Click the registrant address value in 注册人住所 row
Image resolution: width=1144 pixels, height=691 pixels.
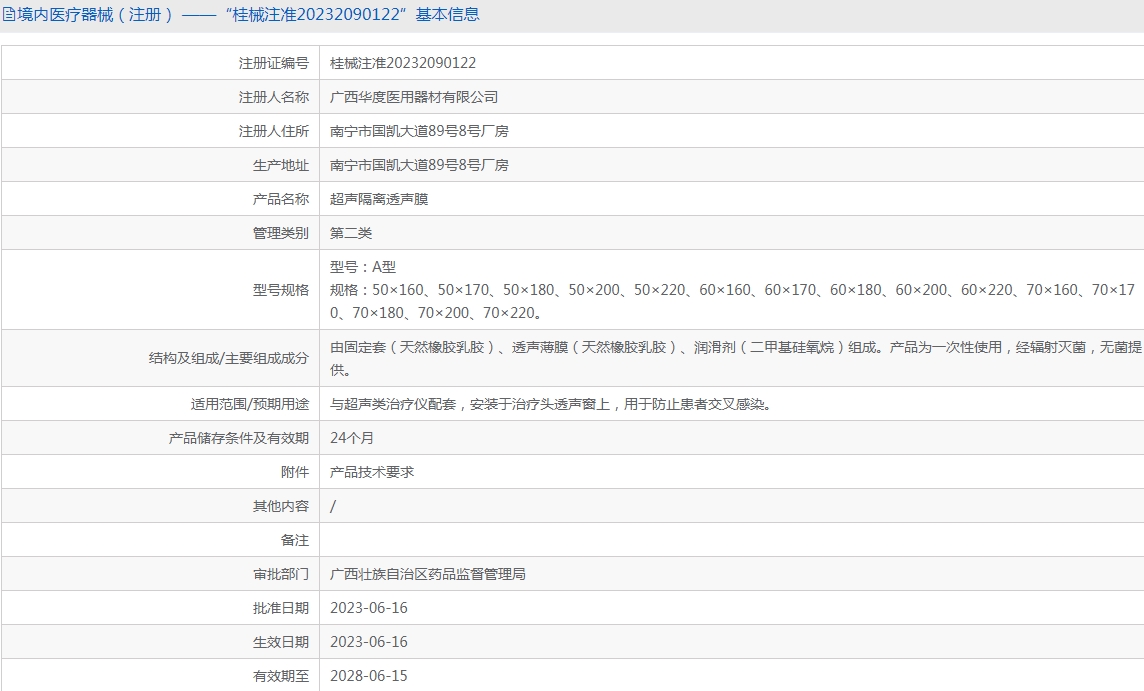coord(419,131)
